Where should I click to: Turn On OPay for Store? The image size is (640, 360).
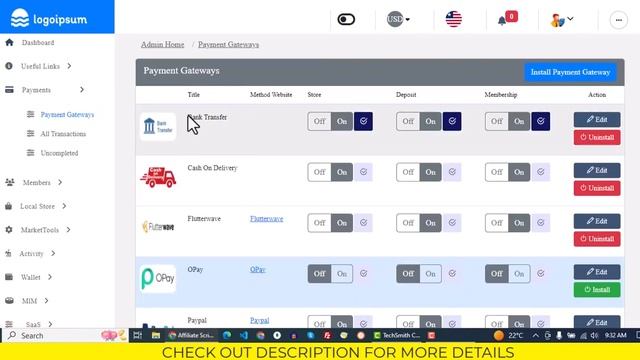click(x=342, y=273)
